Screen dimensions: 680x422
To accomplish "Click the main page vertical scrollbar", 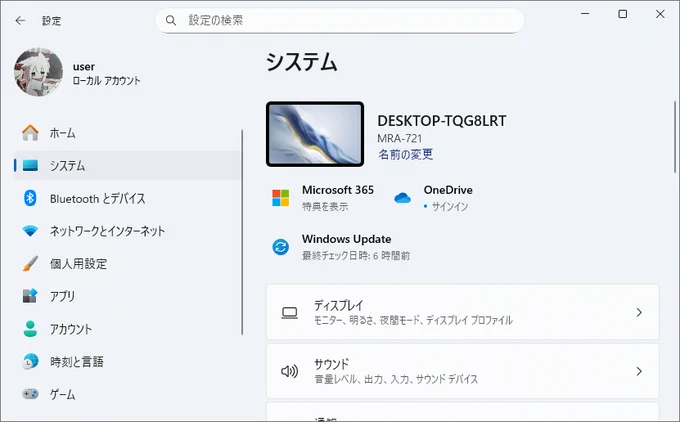I will [x=675, y=137].
